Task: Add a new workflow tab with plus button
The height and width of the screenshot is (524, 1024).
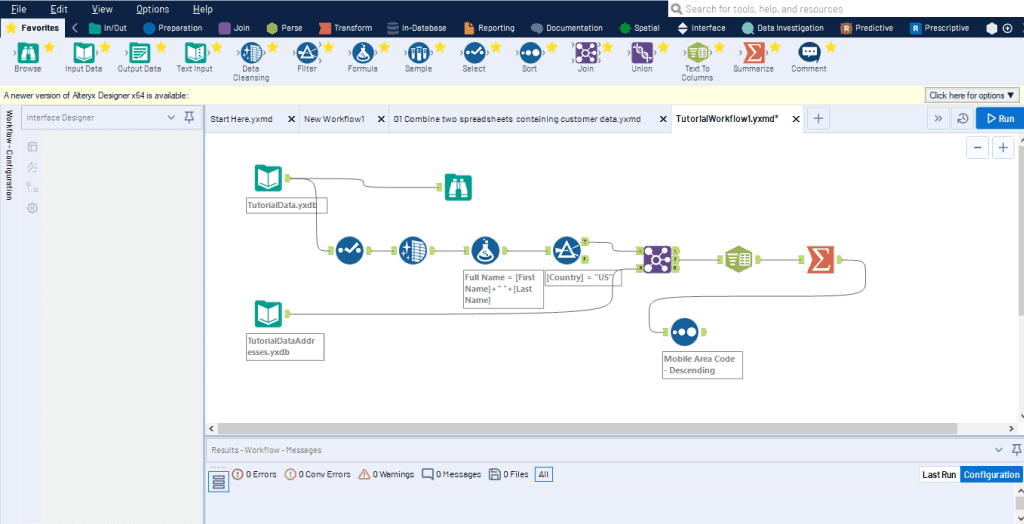Action: tap(818, 119)
